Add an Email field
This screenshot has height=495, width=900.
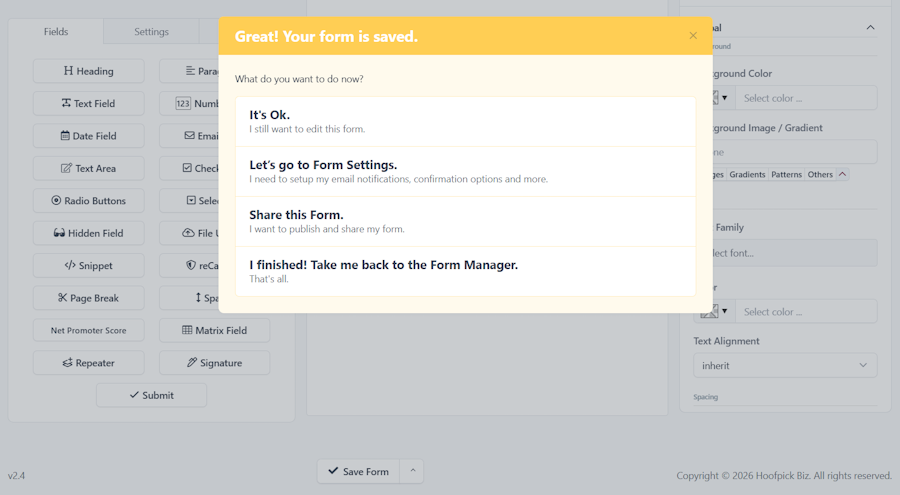coord(189,136)
